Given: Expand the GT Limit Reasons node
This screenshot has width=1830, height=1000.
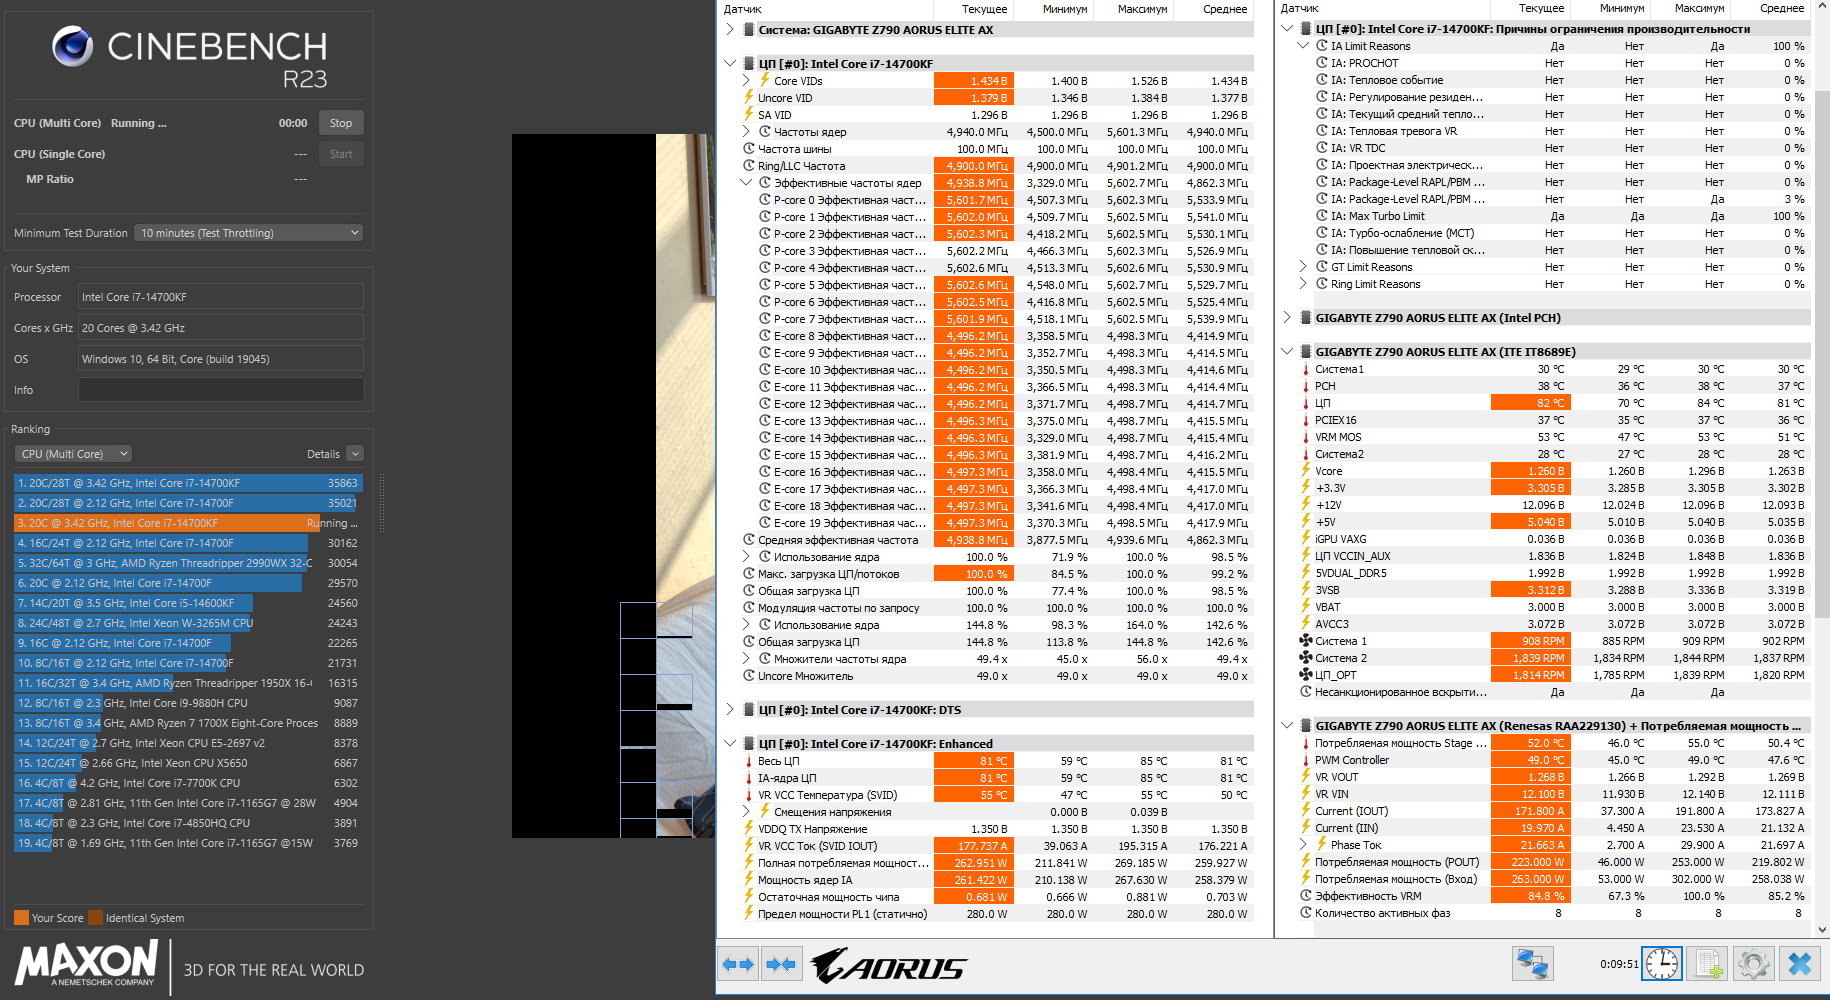Looking at the screenshot, I should click(x=1303, y=267).
